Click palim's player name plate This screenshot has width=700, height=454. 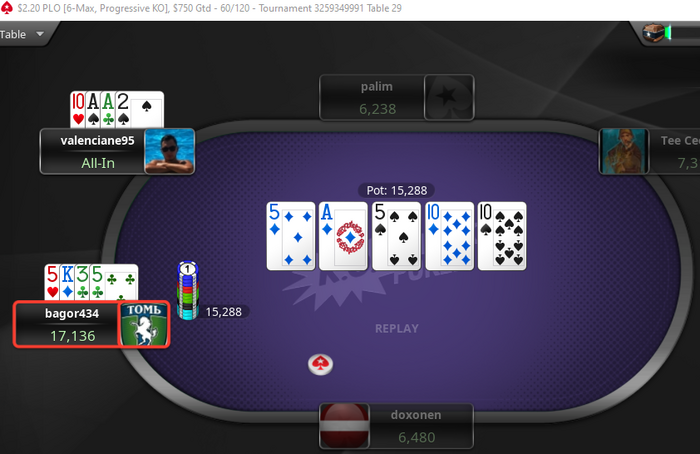[372, 97]
